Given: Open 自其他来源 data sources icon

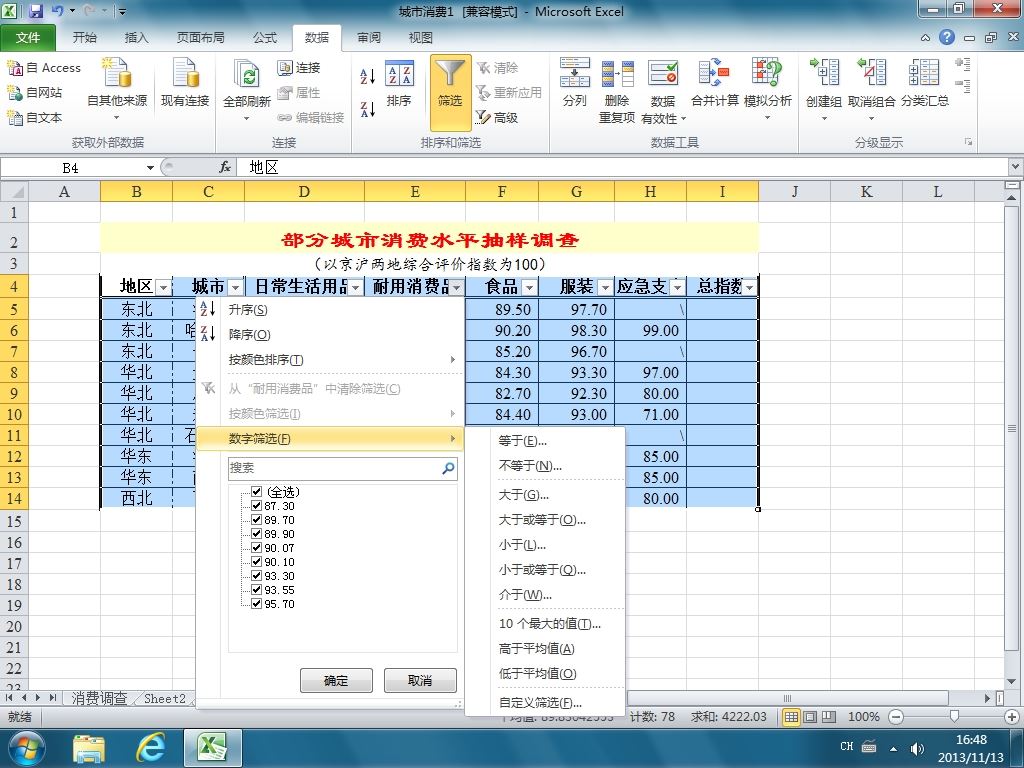Looking at the screenshot, I should point(117,72).
